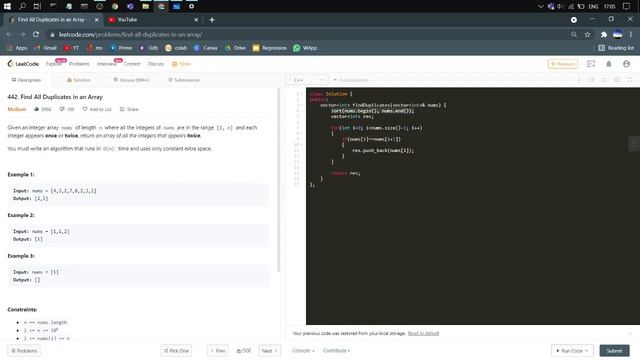Screen dimensions: 640x360
Task: Bookmark this page with the star icon
Action: pyautogui.click(x=587, y=35)
